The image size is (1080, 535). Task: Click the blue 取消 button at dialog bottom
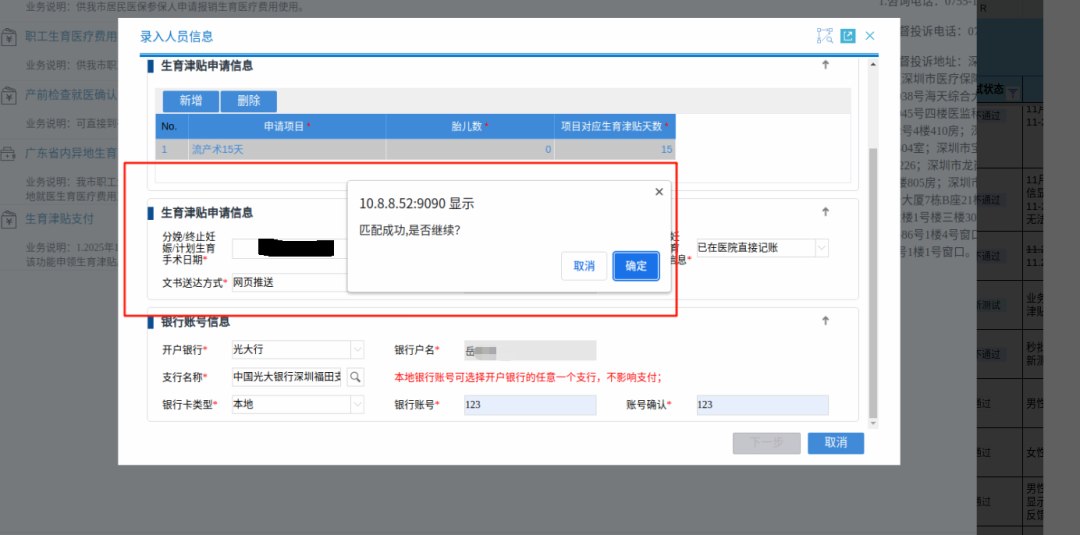point(835,442)
